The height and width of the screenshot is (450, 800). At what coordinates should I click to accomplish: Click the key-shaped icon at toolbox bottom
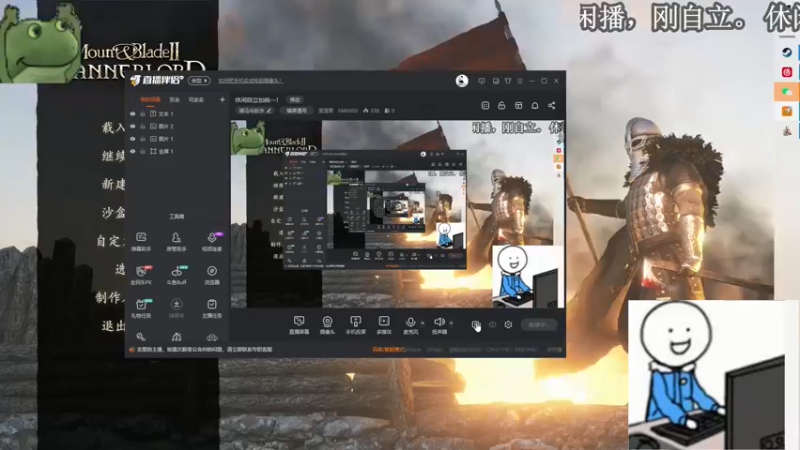pos(141,337)
